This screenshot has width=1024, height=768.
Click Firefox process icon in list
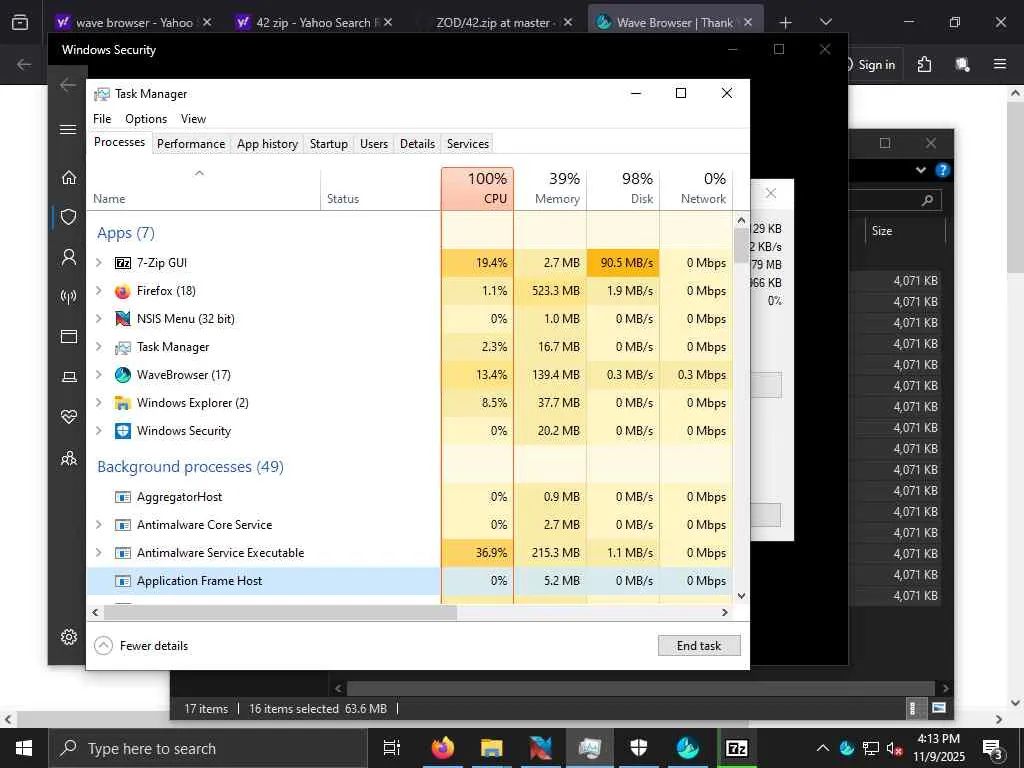(x=123, y=291)
